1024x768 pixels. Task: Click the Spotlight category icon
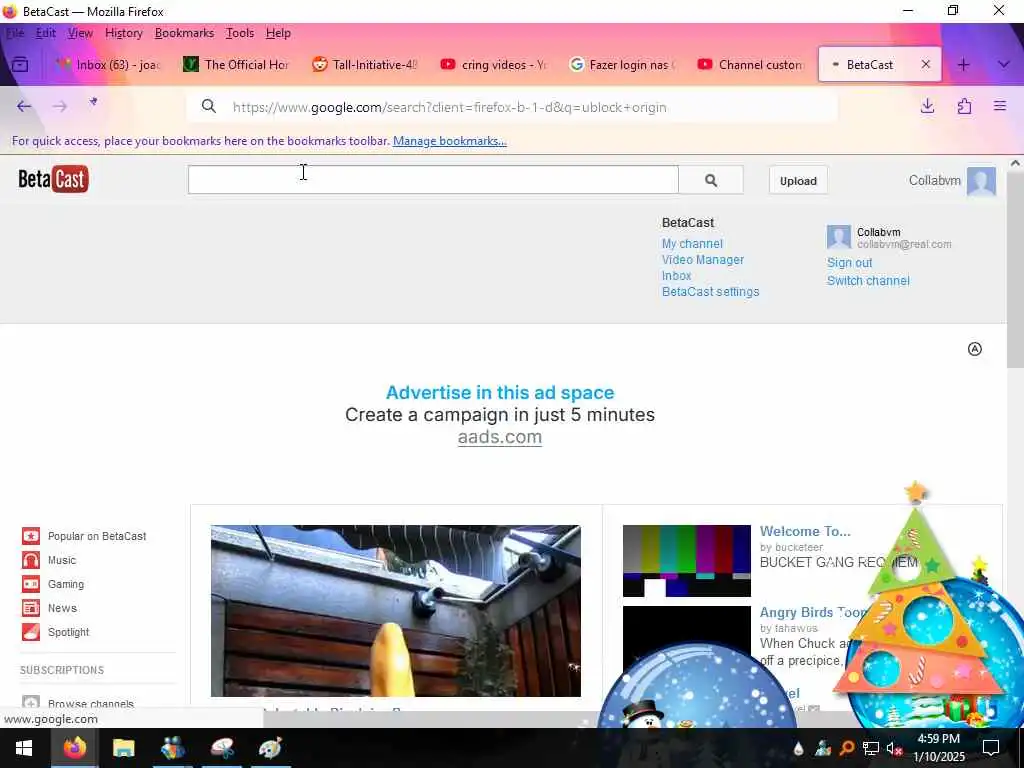point(31,632)
